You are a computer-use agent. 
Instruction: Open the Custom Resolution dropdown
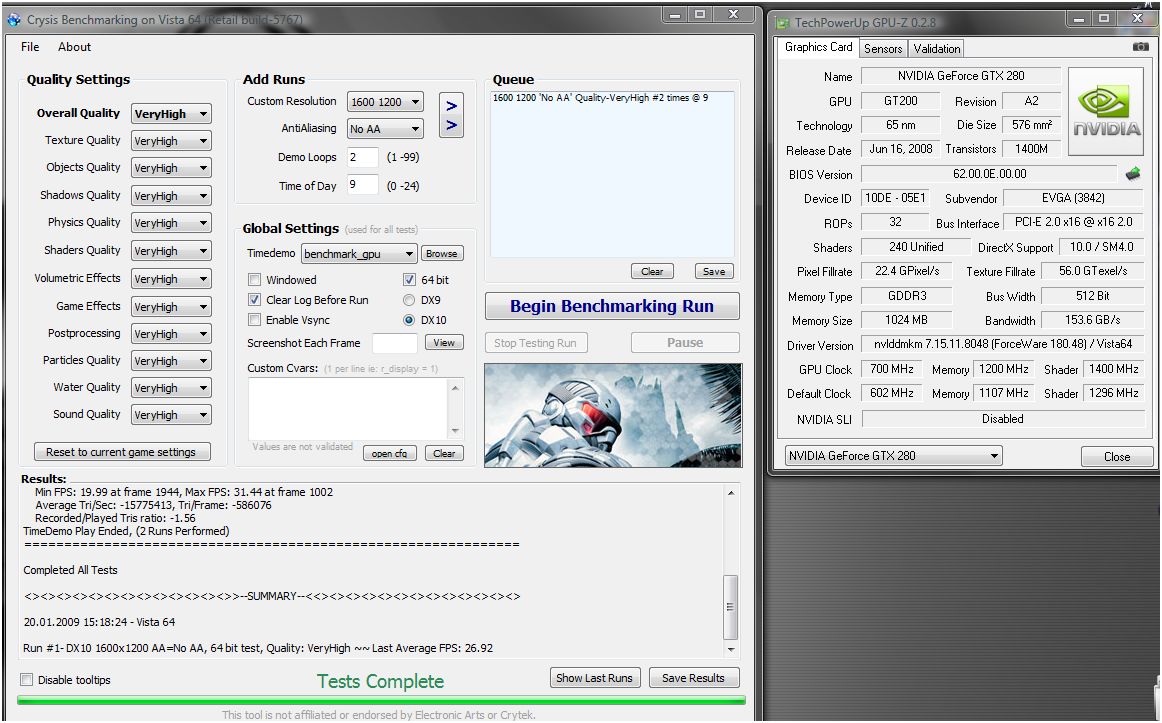(x=385, y=101)
